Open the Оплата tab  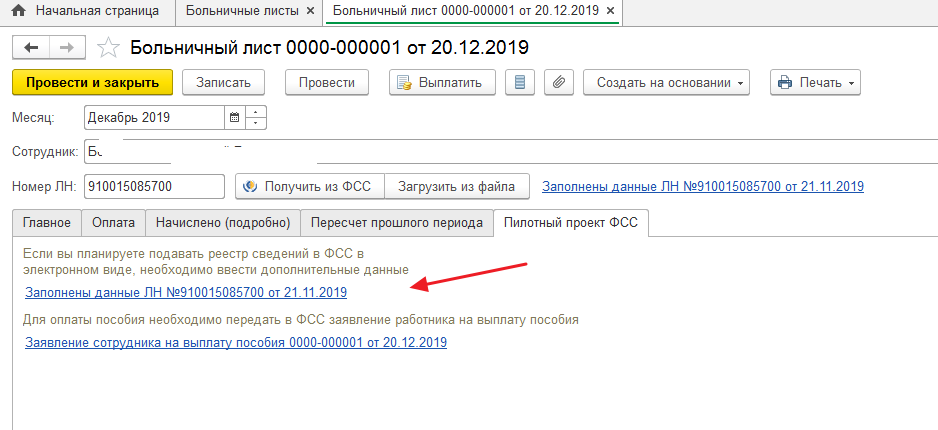click(114, 222)
